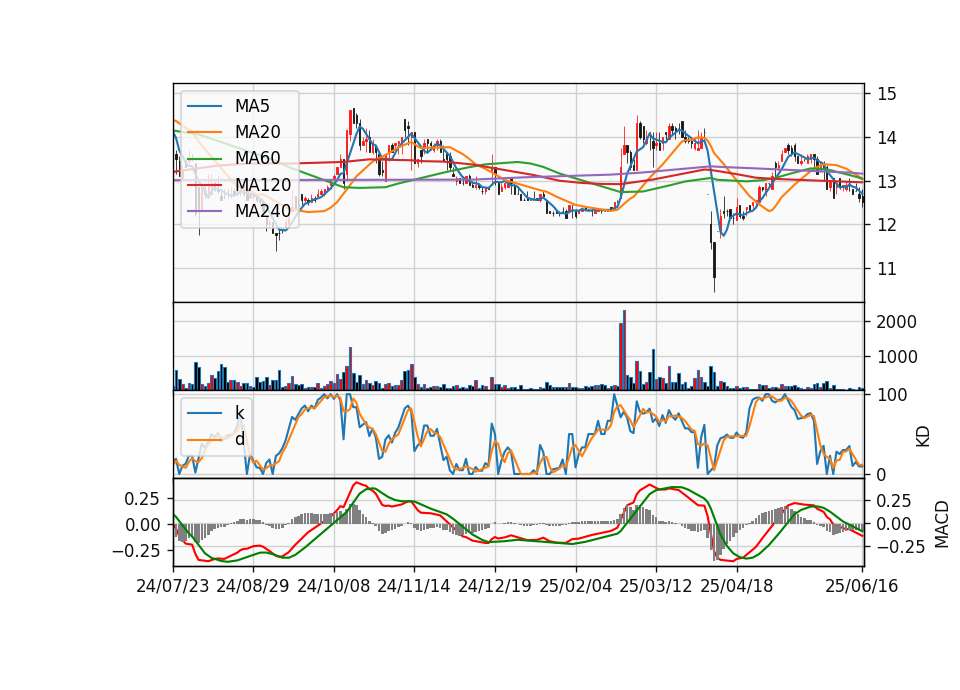Click the price axis value 15
Screen dimensions: 960x690
coord(887,94)
